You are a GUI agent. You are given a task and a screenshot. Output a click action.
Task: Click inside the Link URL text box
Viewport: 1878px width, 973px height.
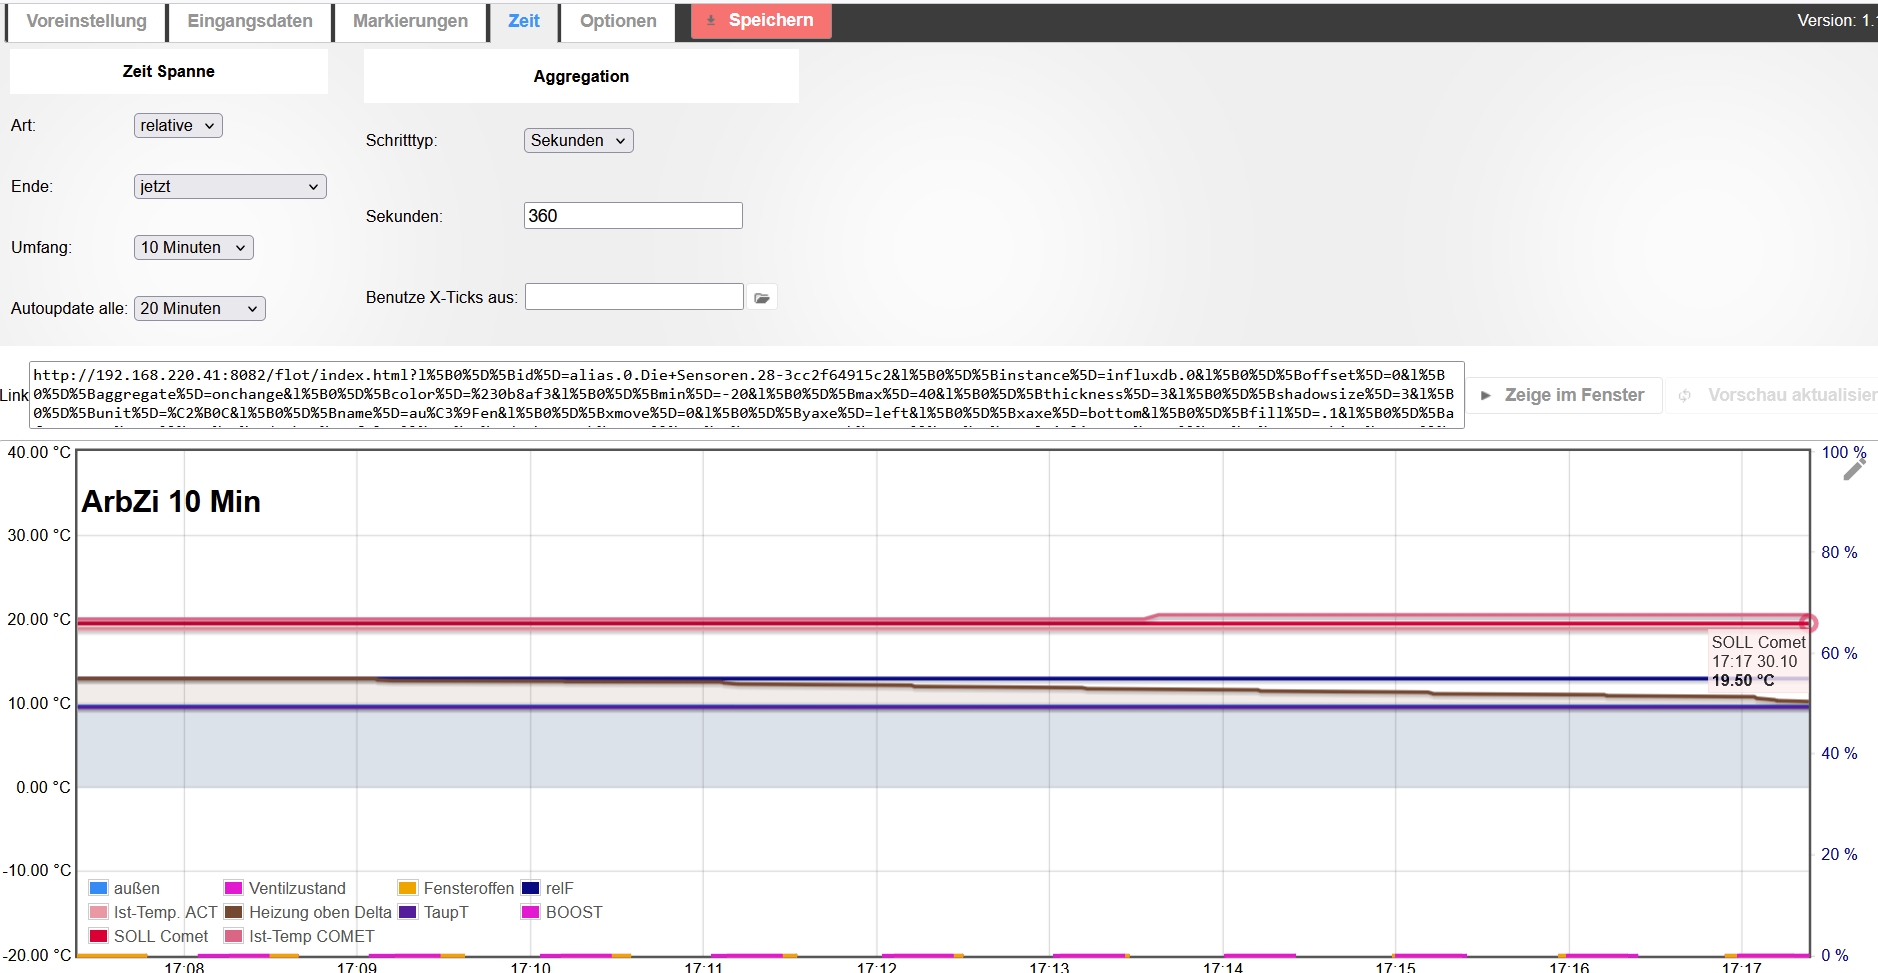746,394
